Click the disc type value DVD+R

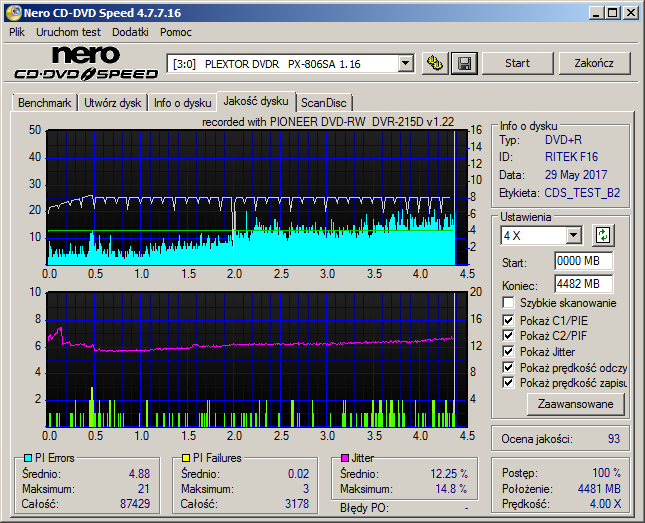click(x=563, y=140)
